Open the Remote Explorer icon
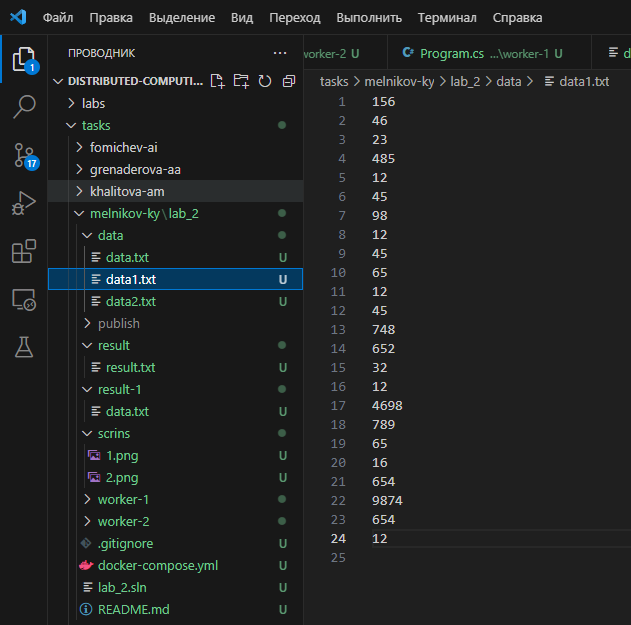Viewport: 631px width, 625px height. coord(23,299)
